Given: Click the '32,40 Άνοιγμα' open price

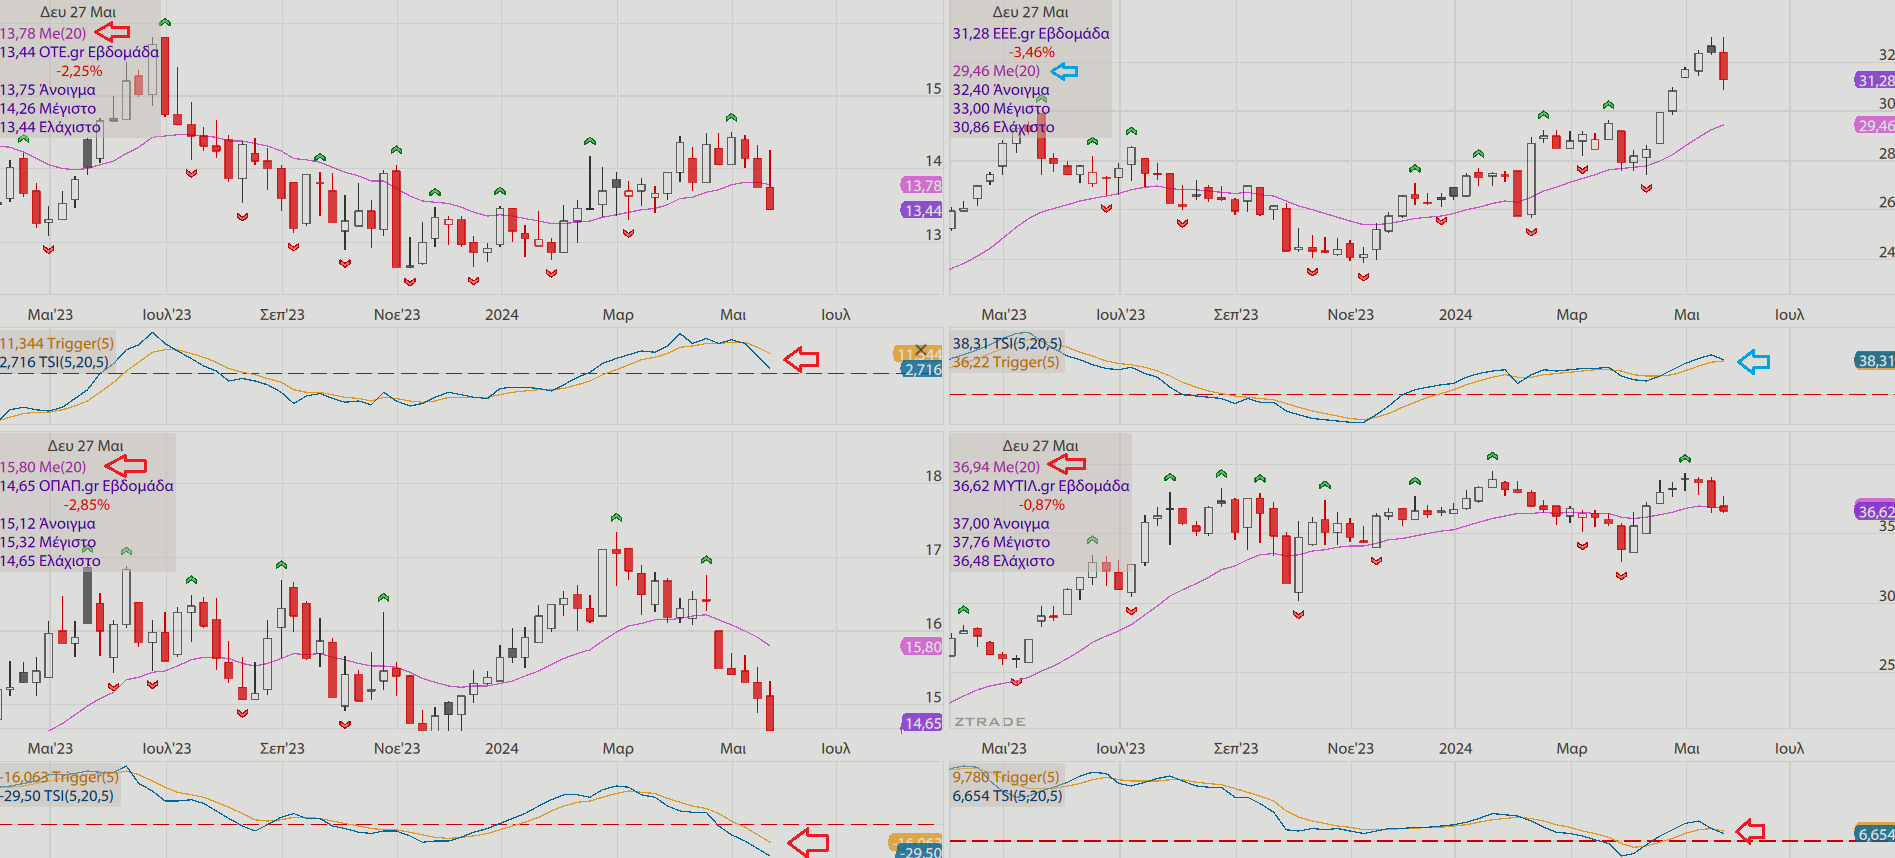Looking at the screenshot, I should (x=1001, y=90).
